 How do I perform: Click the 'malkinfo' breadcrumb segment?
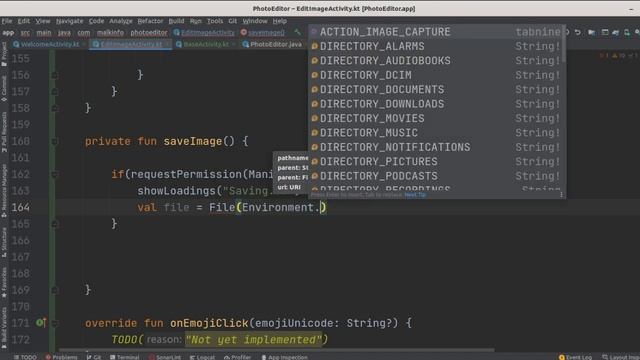click(x=110, y=33)
